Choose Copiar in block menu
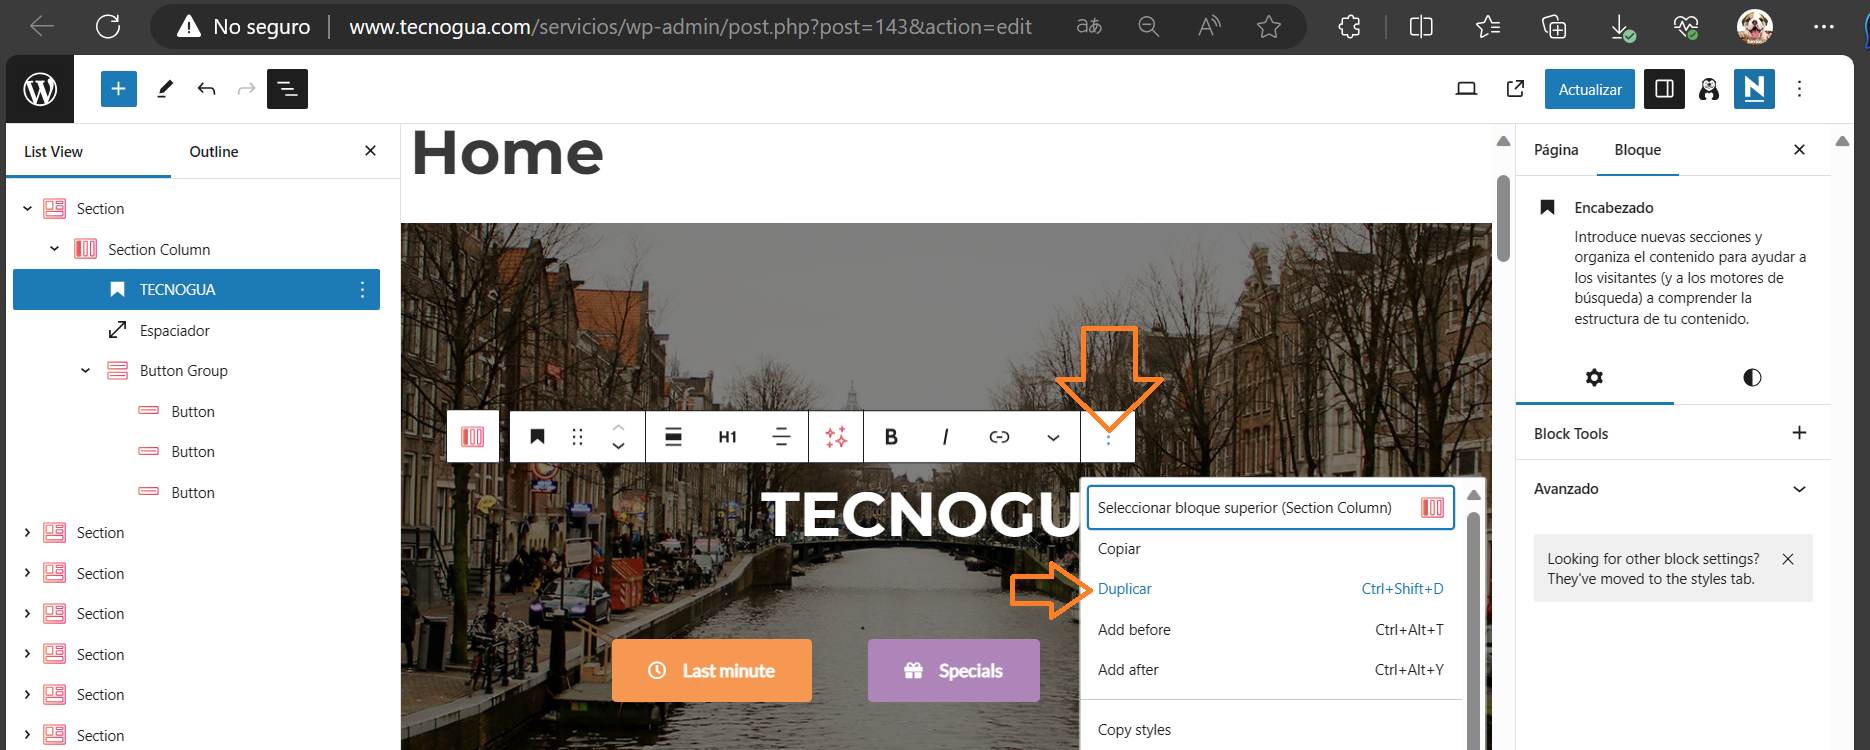This screenshot has height=750, width=1870. tap(1270, 549)
